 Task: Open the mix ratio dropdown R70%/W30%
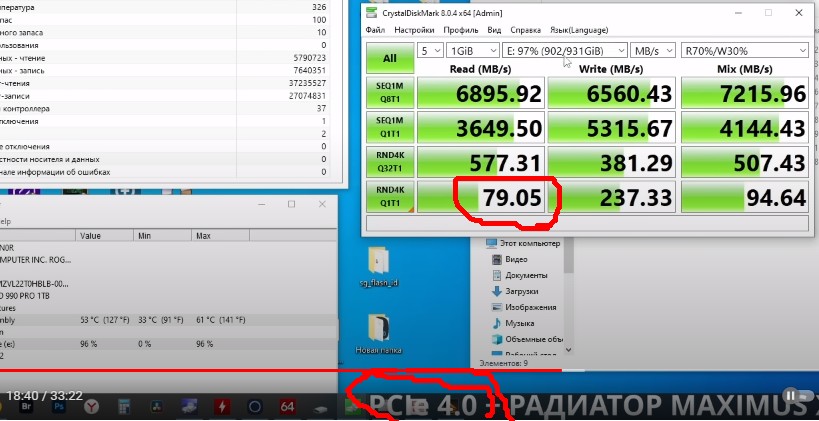click(x=745, y=51)
